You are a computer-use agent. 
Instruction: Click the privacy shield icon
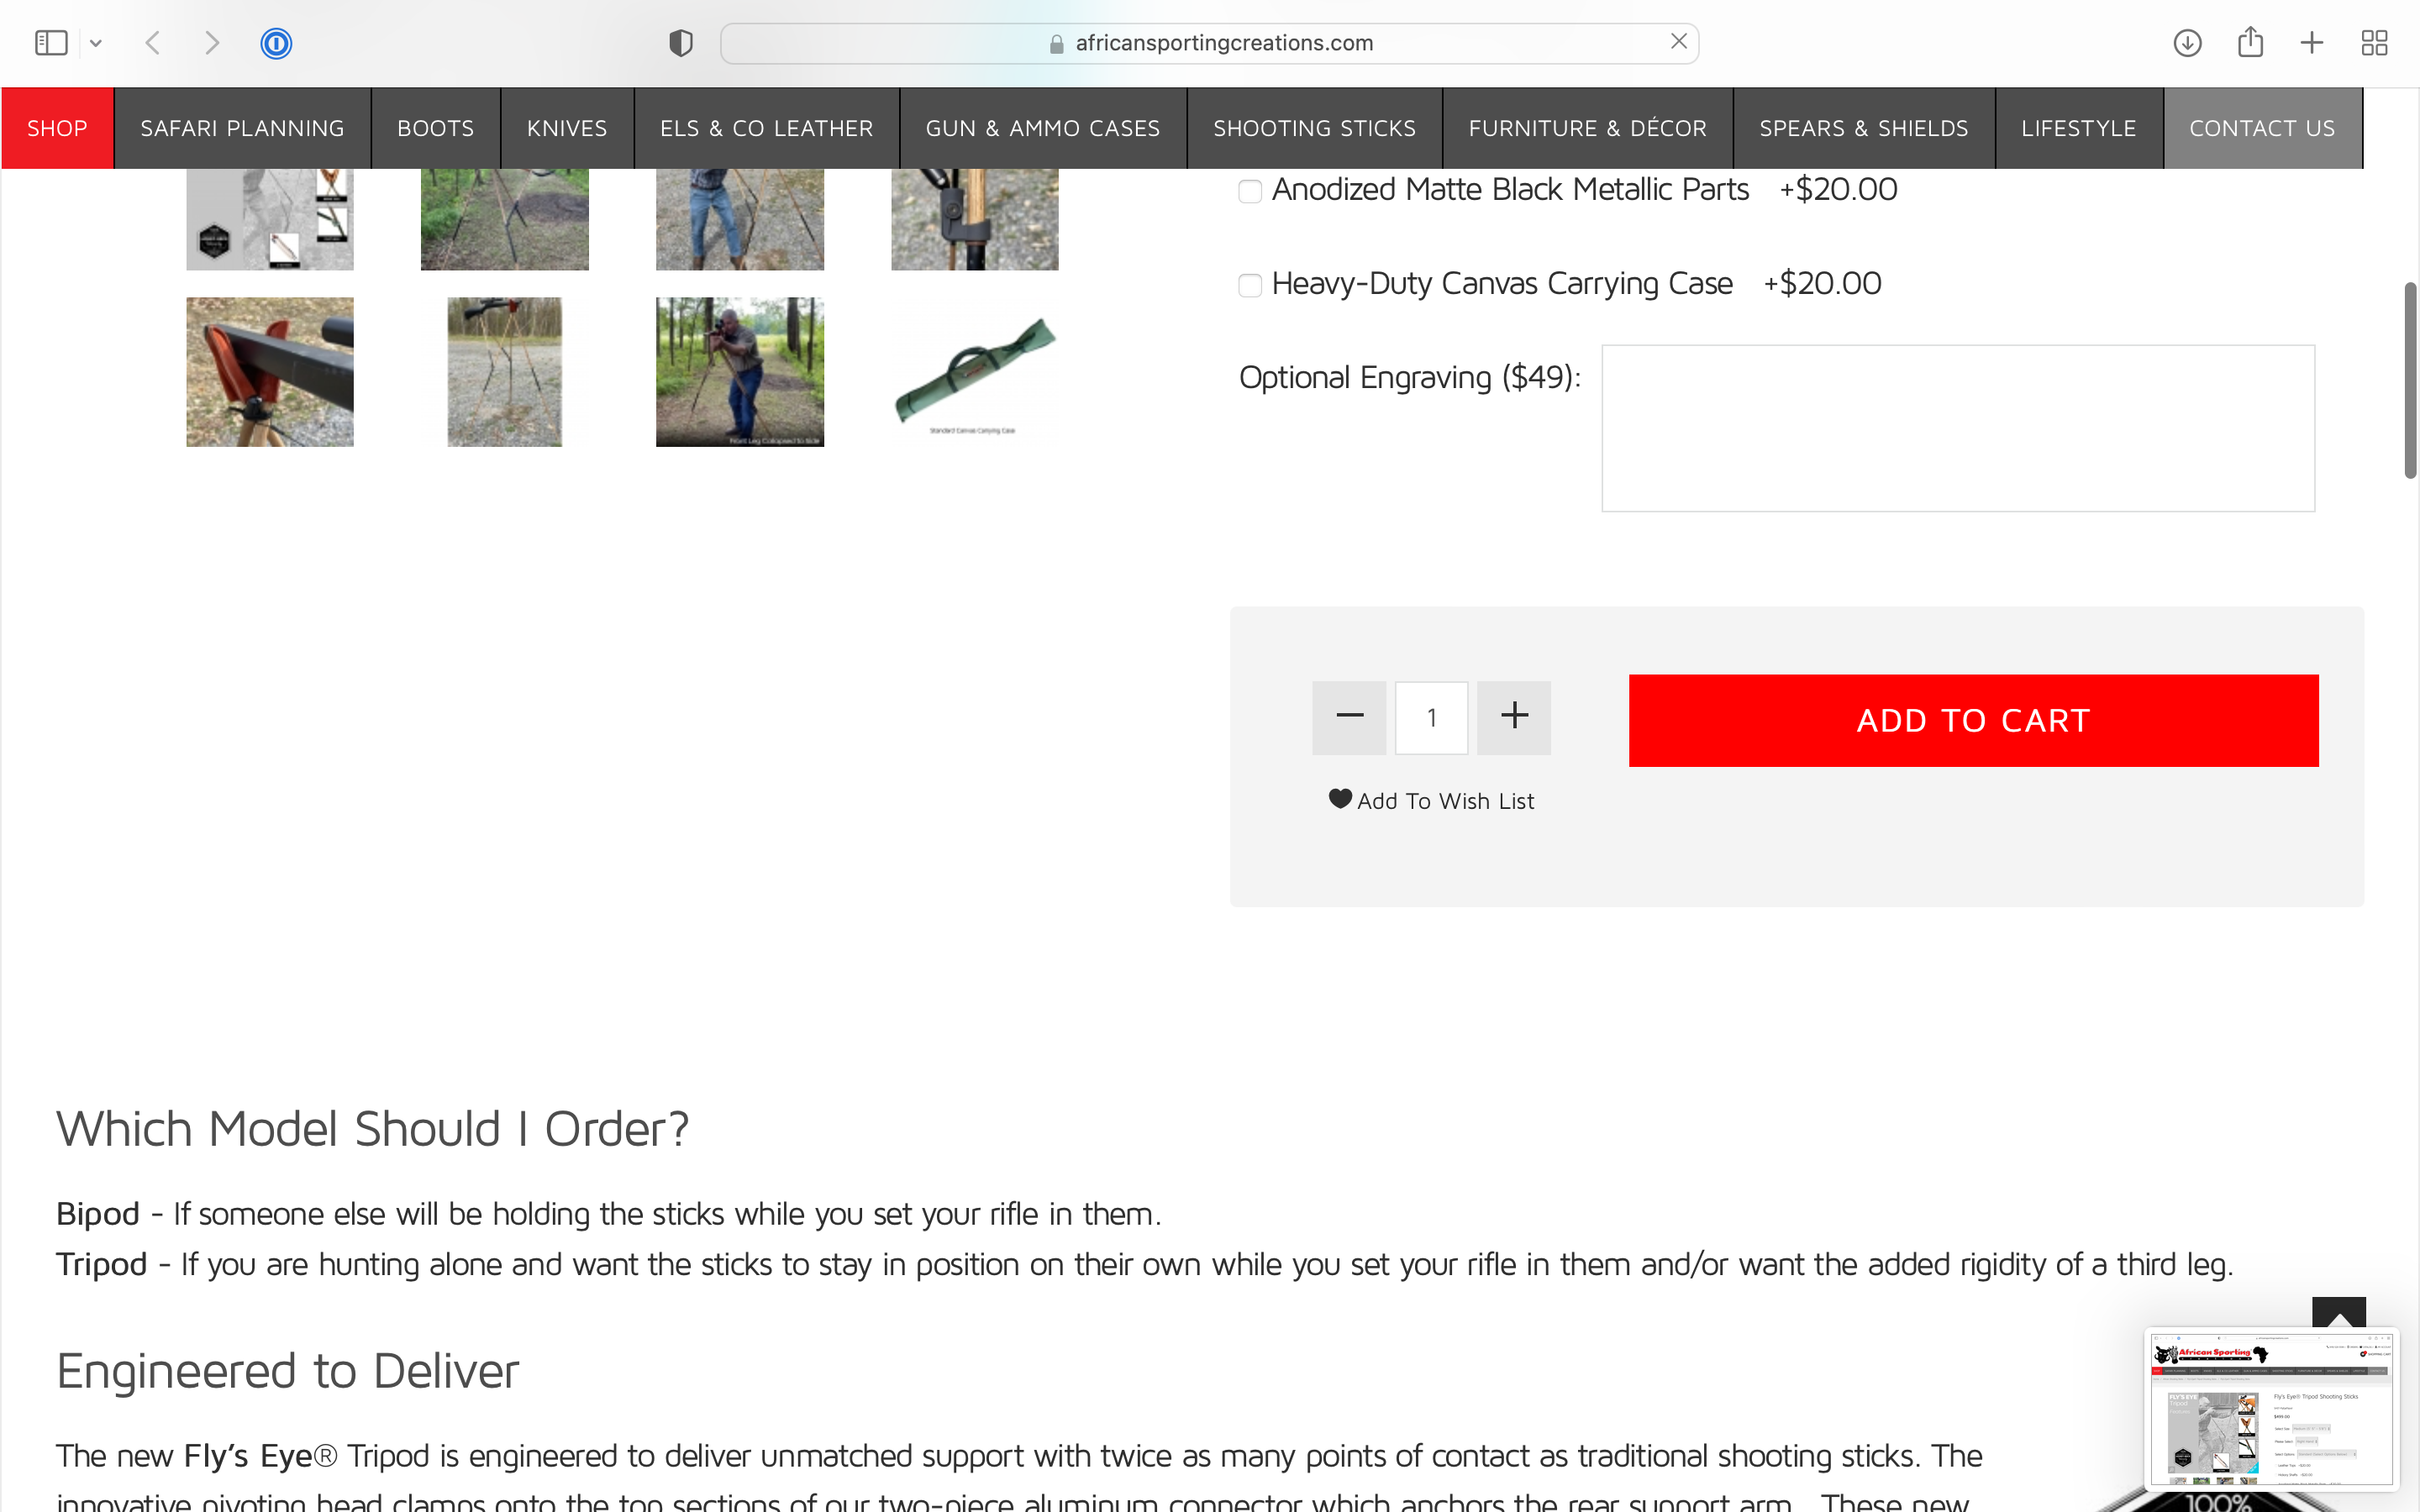click(x=681, y=43)
